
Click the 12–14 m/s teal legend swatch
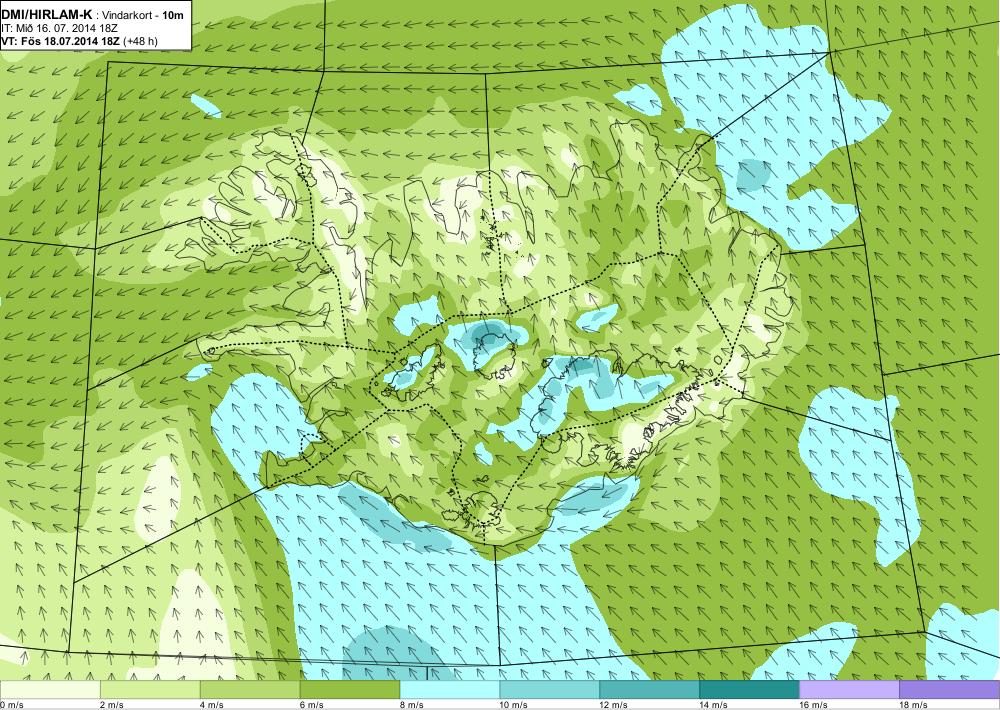(x=649, y=690)
